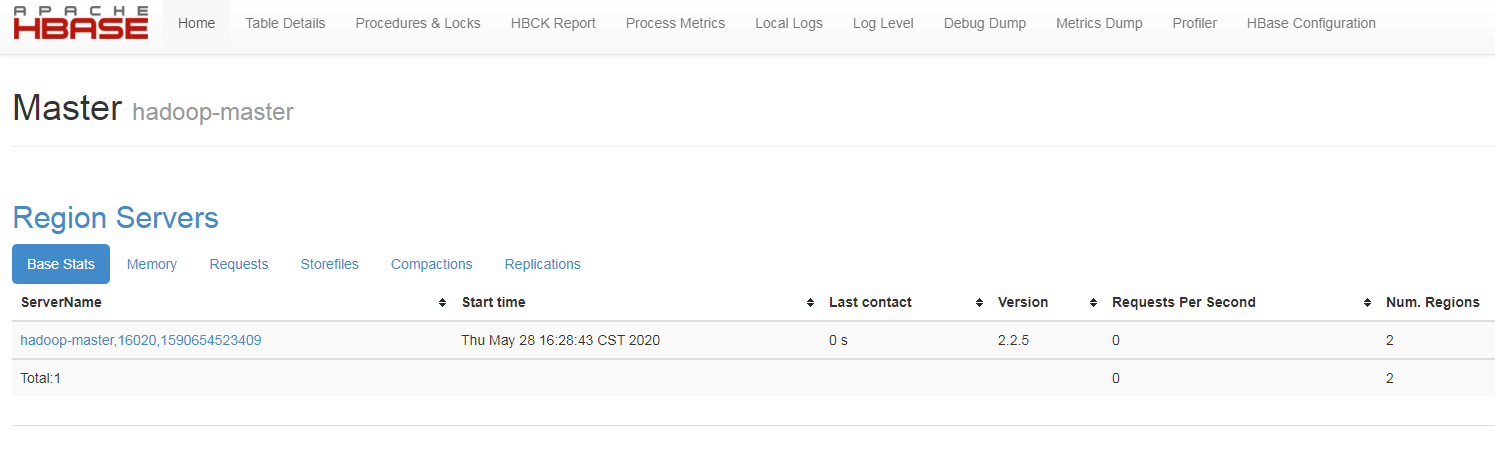This screenshot has width=1495, height=450.
Task: Open HBase Configuration page
Action: tap(1311, 23)
